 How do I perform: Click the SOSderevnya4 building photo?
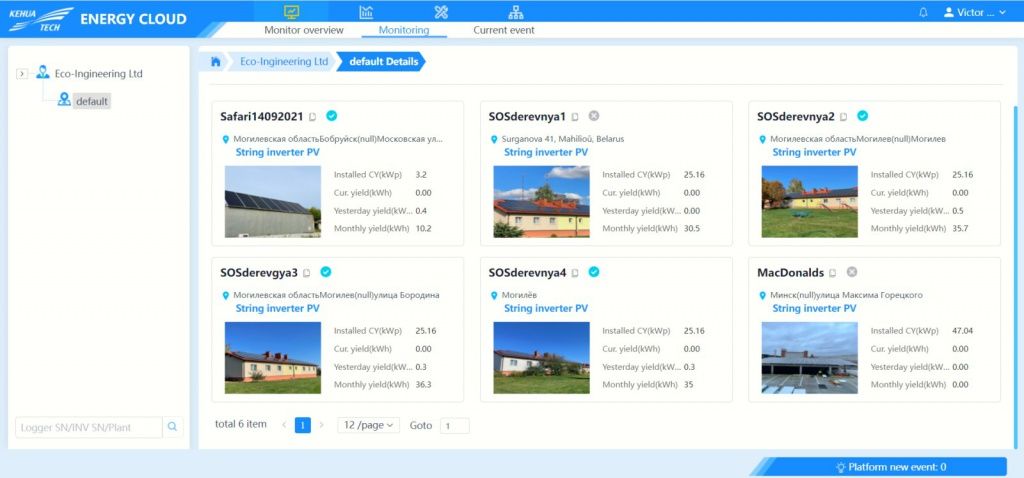(x=541, y=357)
